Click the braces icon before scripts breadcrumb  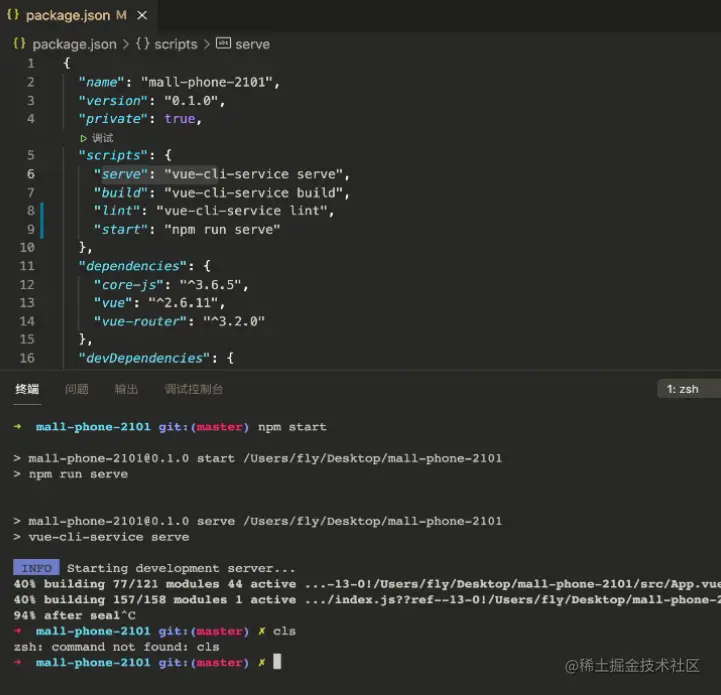coord(143,44)
